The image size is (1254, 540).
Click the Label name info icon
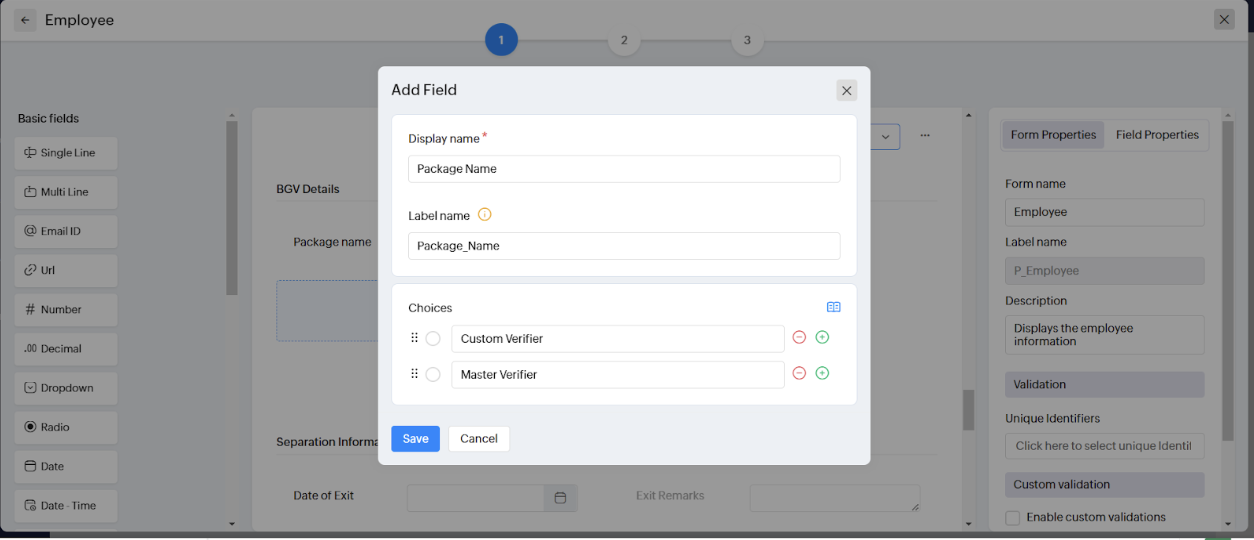click(x=485, y=215)
